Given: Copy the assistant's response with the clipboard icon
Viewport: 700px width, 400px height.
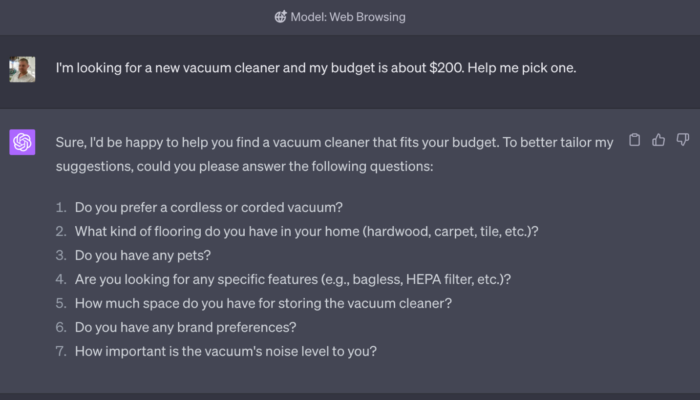Looking at the screenshot, I should point(634,140).
